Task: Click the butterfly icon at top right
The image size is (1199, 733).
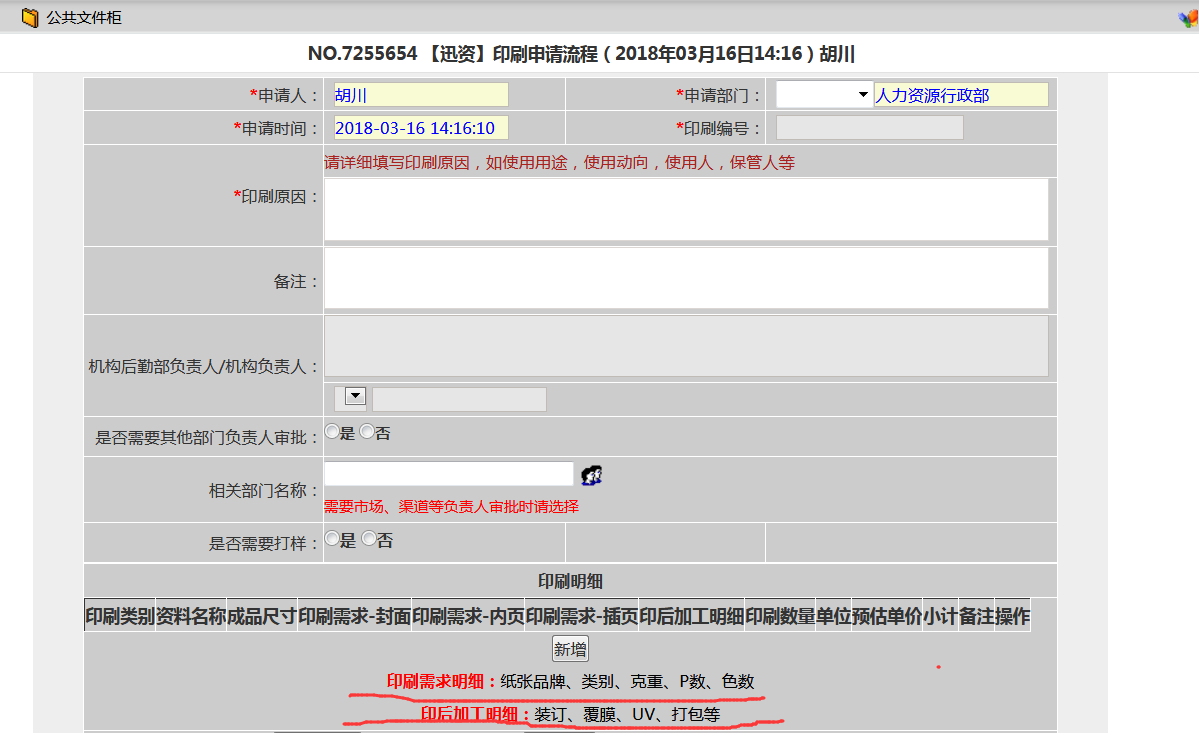Action: tap(1188, 17)
